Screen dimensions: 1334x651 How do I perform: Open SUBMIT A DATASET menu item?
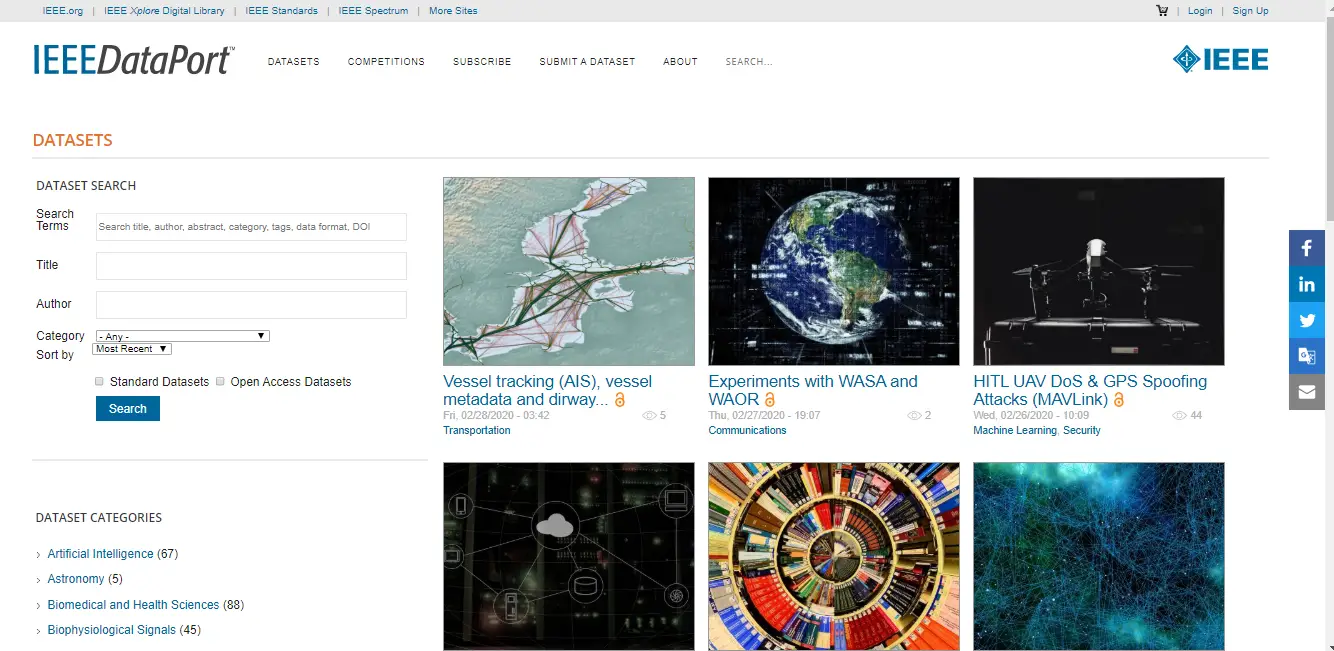tap(587, 61)
